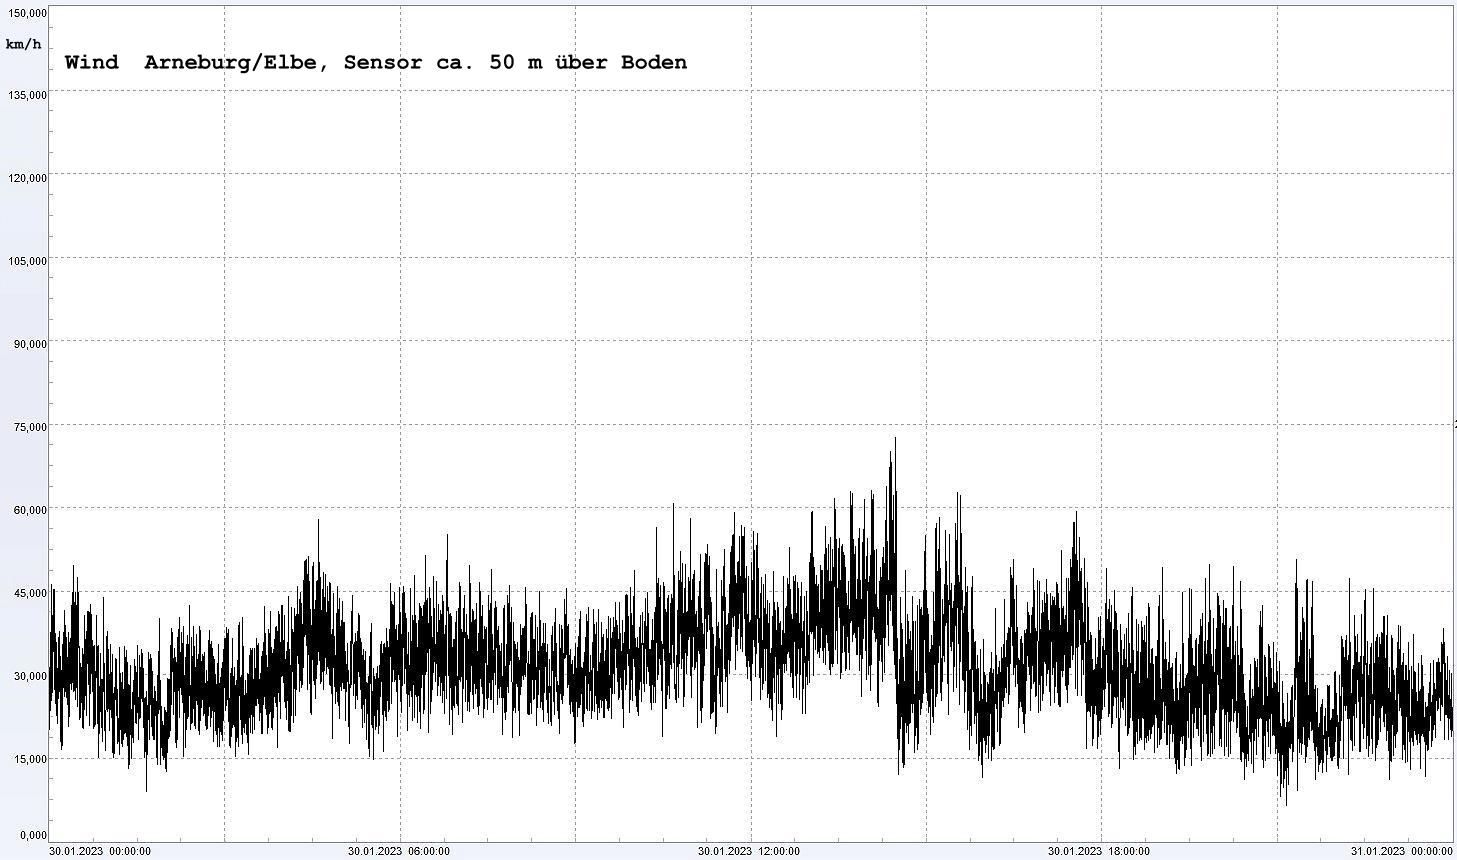Select the 30.01.2023 06:00:00 time label

398,852
